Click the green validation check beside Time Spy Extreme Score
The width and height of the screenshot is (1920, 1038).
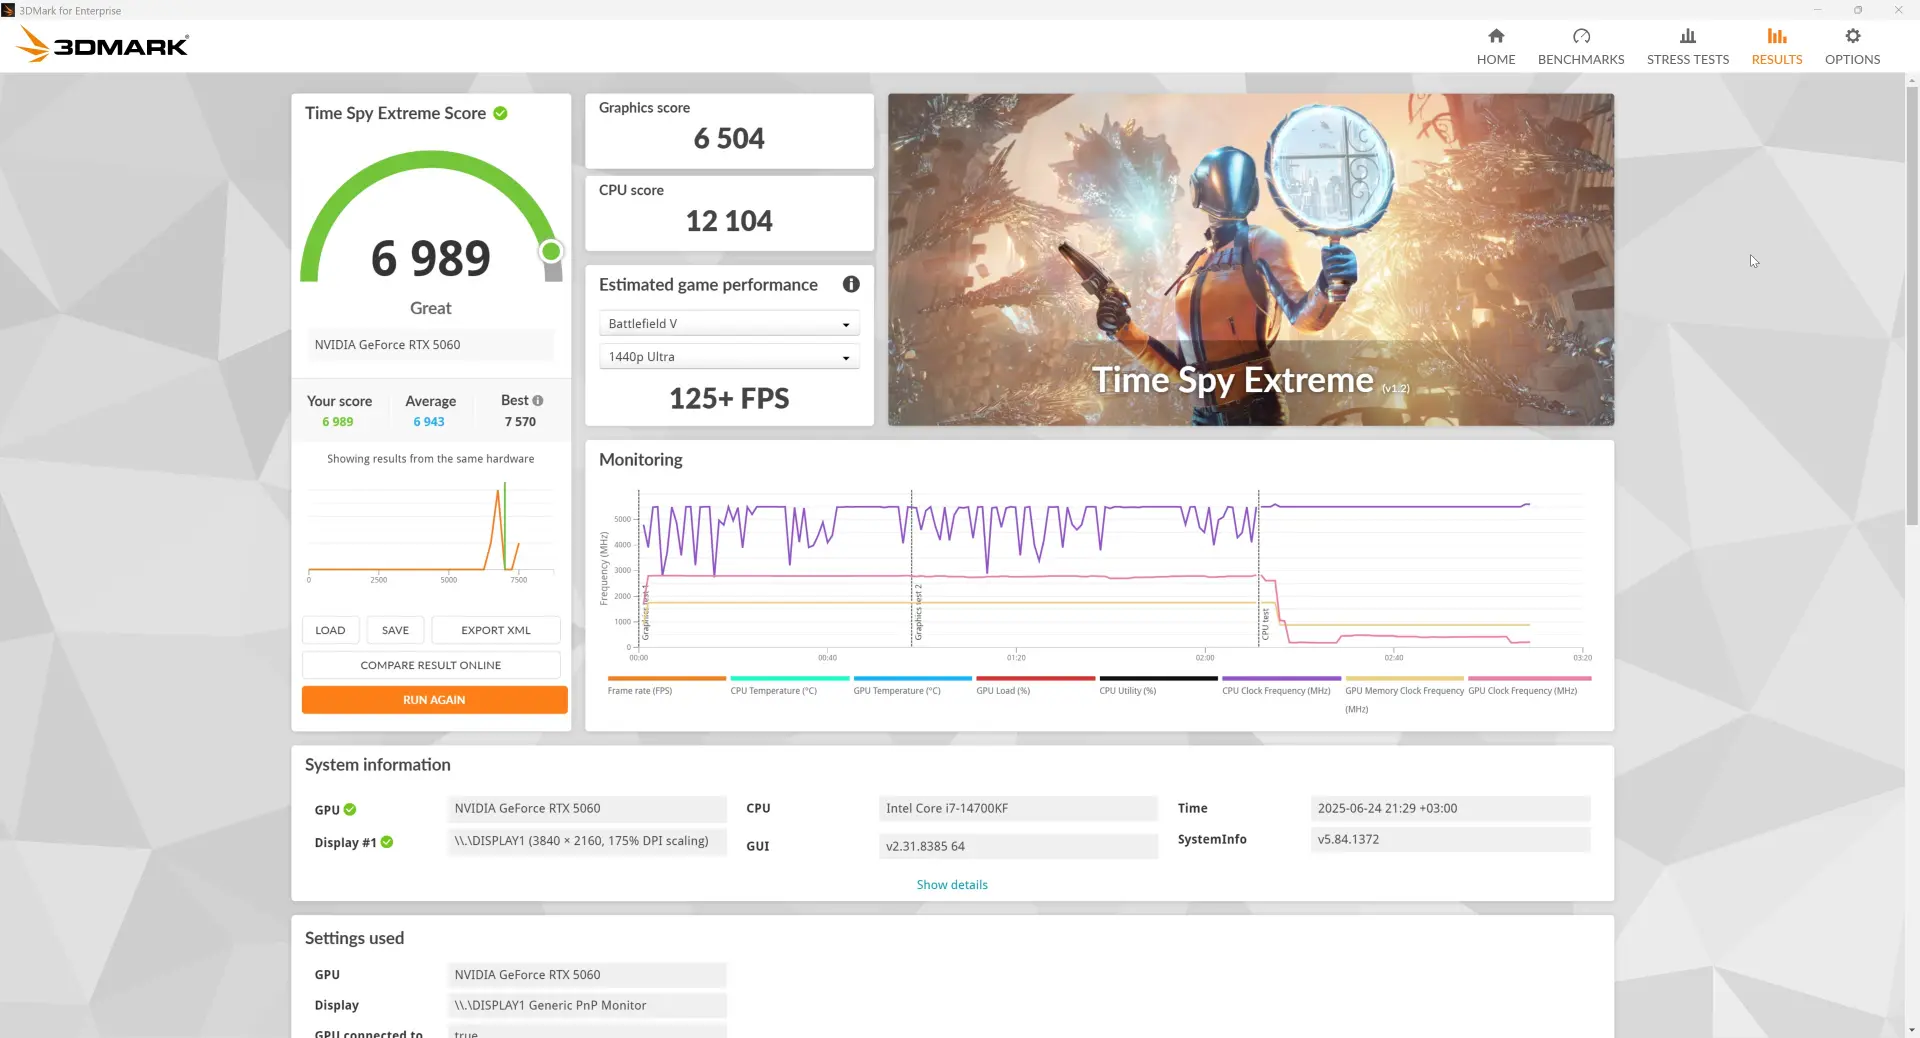pos(500,113)
